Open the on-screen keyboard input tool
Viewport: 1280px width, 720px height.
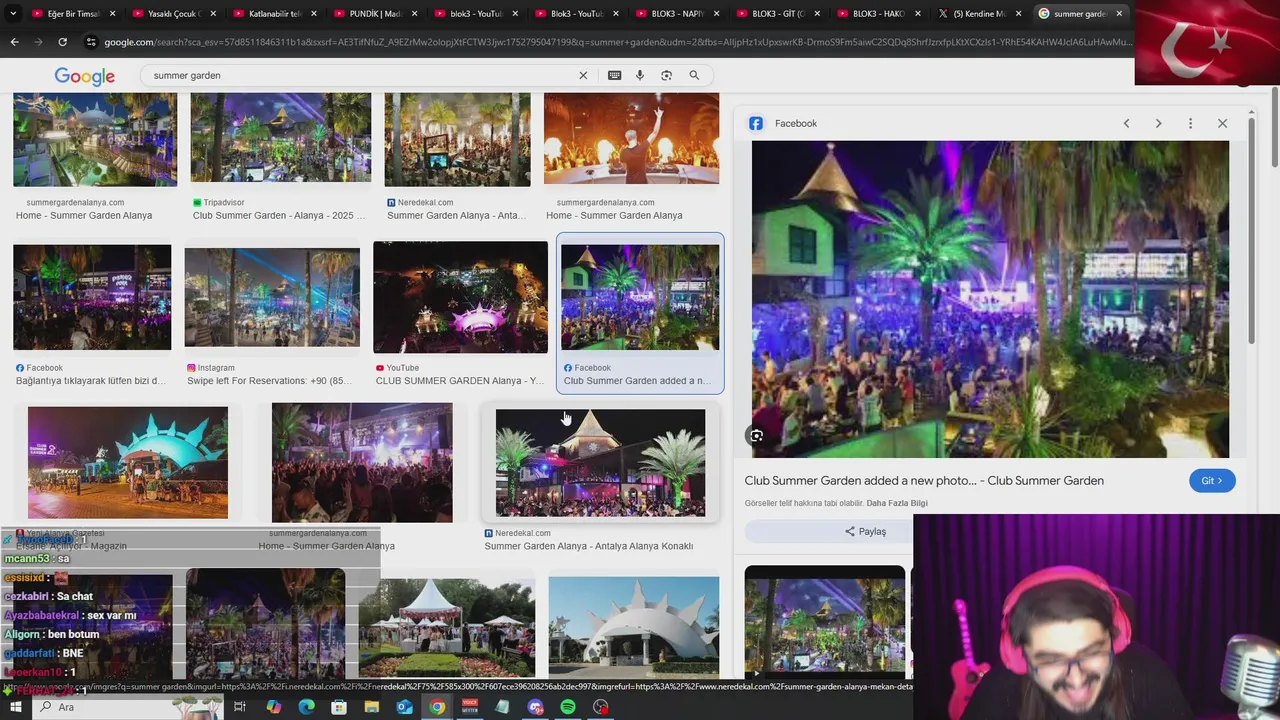tap(614, 75)
